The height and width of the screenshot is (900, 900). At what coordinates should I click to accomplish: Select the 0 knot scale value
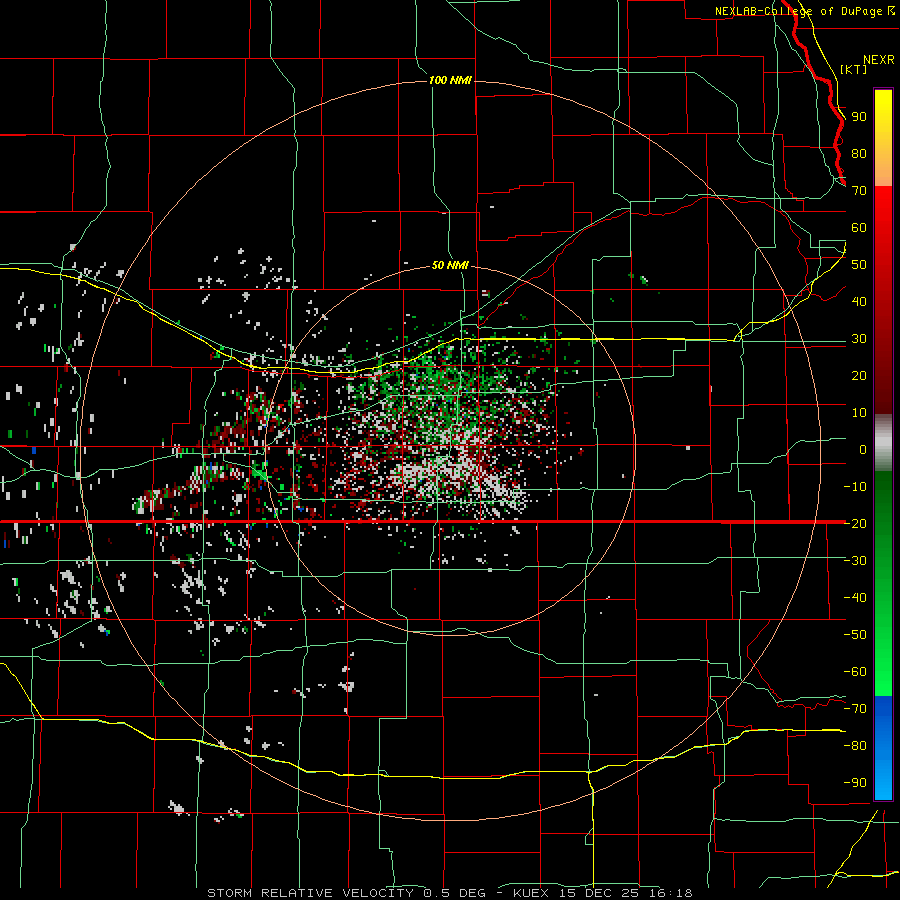tap(863, 449)
